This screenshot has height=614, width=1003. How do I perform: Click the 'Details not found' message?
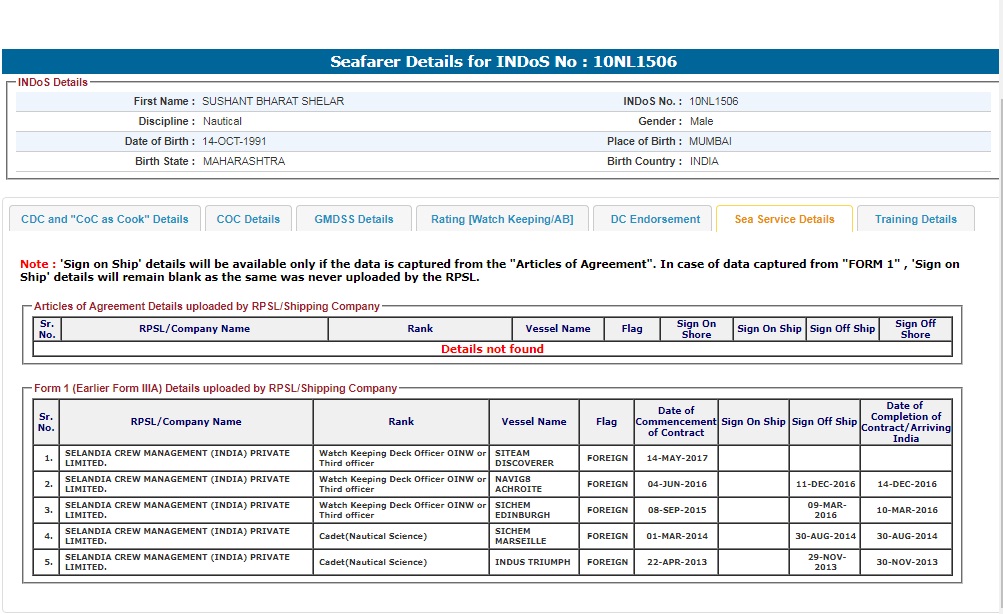[492, 349]
